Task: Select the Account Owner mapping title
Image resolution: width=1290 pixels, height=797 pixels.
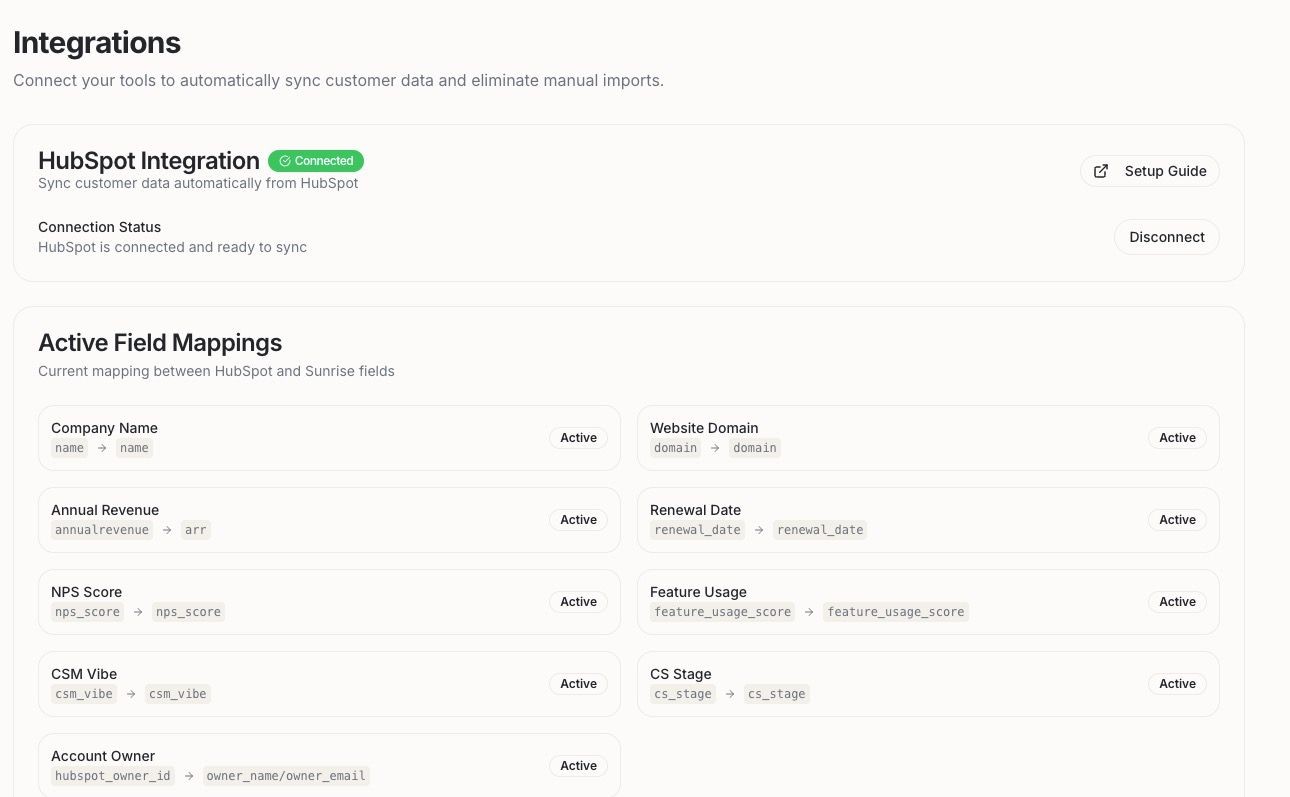Action: (103, 756)
